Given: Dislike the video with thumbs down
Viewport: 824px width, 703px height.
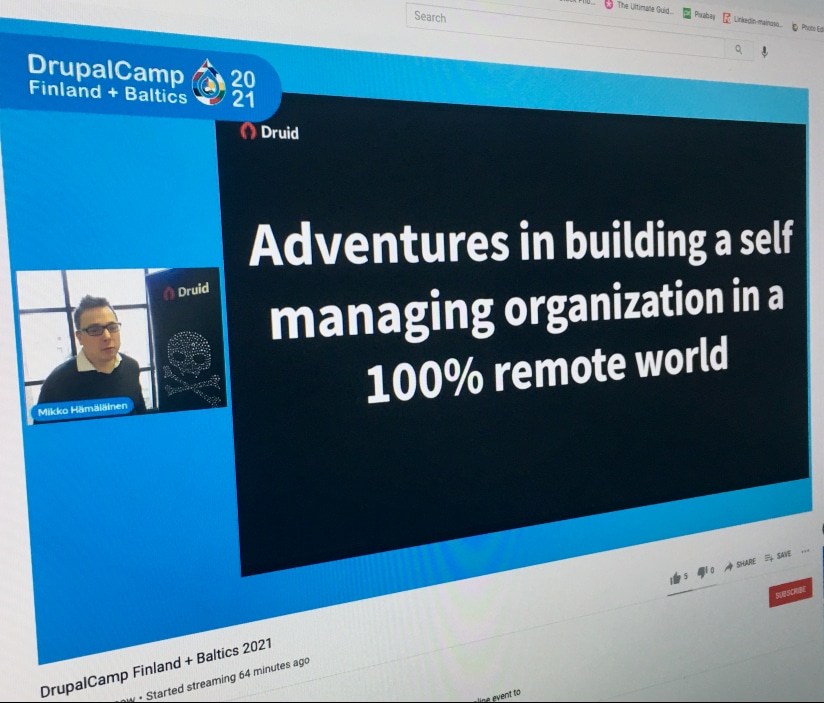Looking at the screenshot, I should tap(705, 572).
